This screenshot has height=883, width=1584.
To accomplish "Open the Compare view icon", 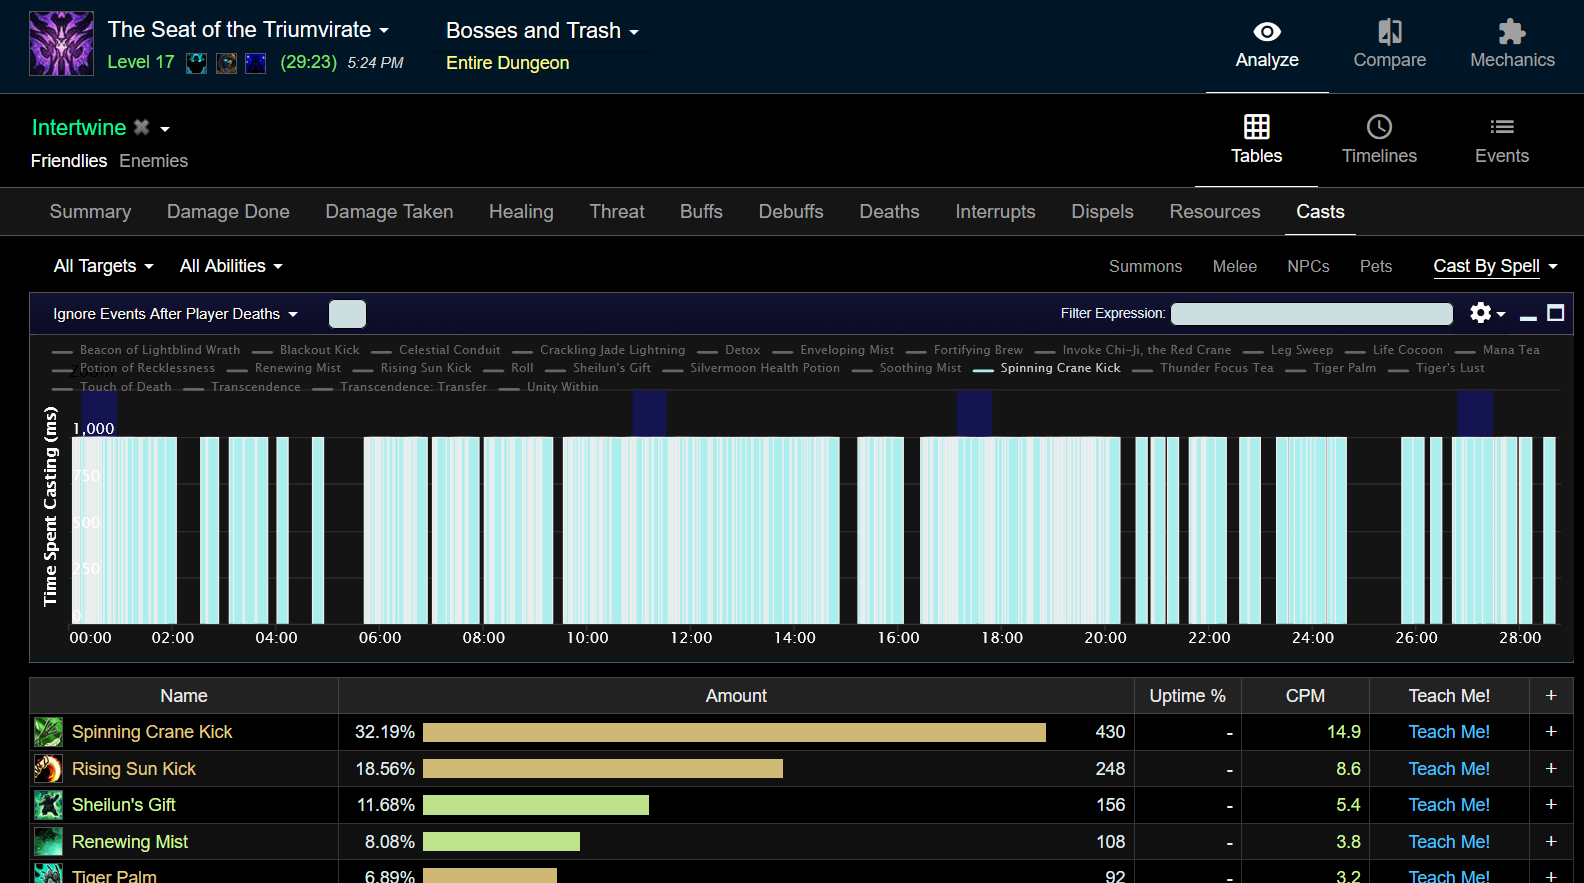I will (x=1389, y=33).
